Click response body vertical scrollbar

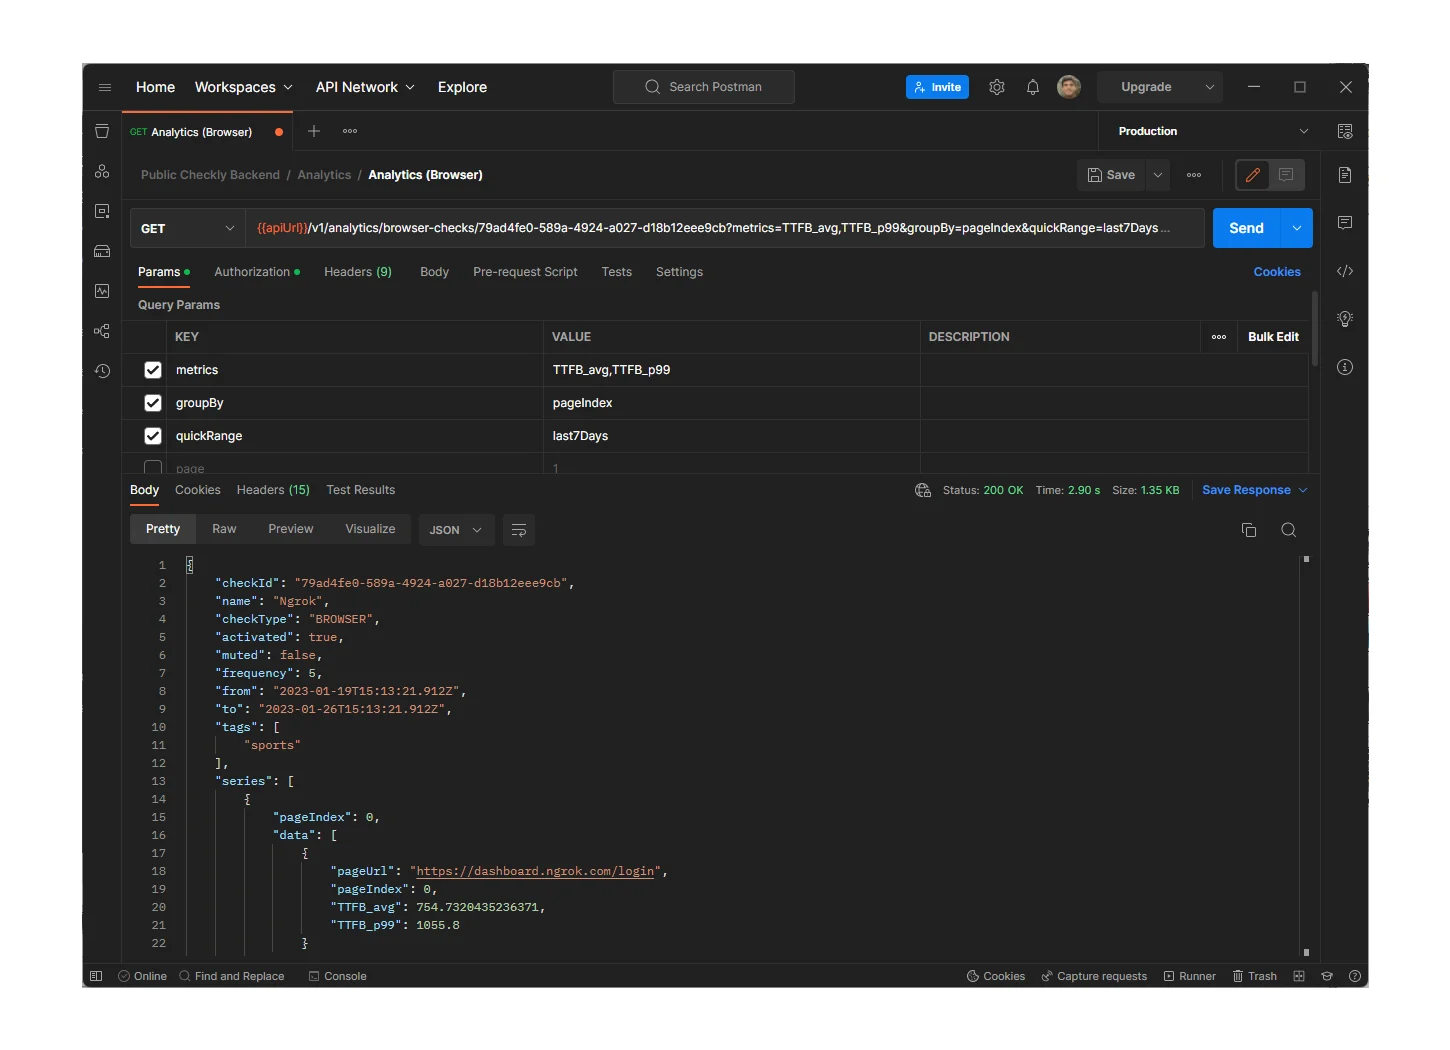tap(1306, 756)
